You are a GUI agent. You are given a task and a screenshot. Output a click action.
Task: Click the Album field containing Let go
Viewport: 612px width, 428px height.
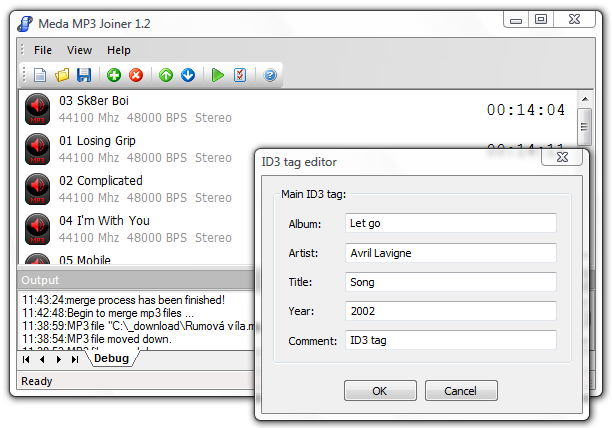point(451,223)
